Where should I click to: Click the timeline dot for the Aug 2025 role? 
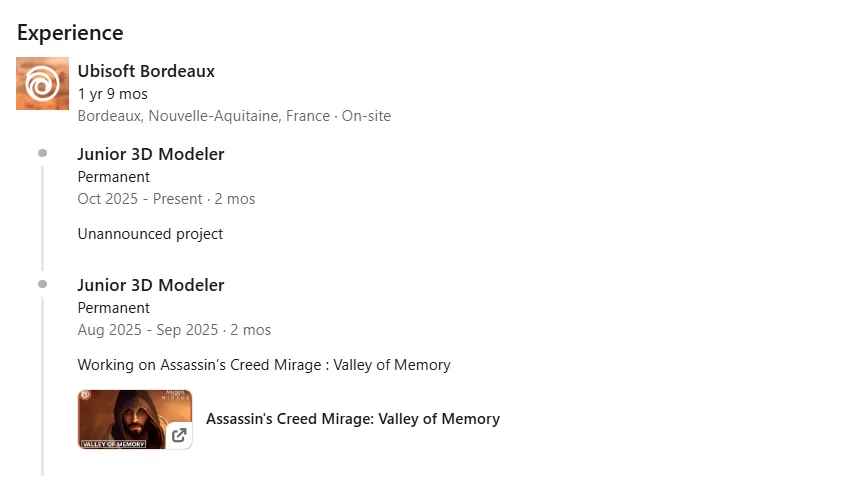(x=42, y=284)
